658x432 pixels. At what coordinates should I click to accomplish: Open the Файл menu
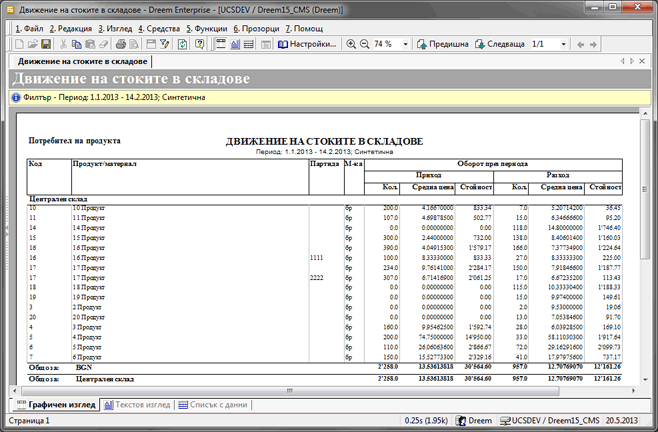pyautogui.click(x=29, y=29)
